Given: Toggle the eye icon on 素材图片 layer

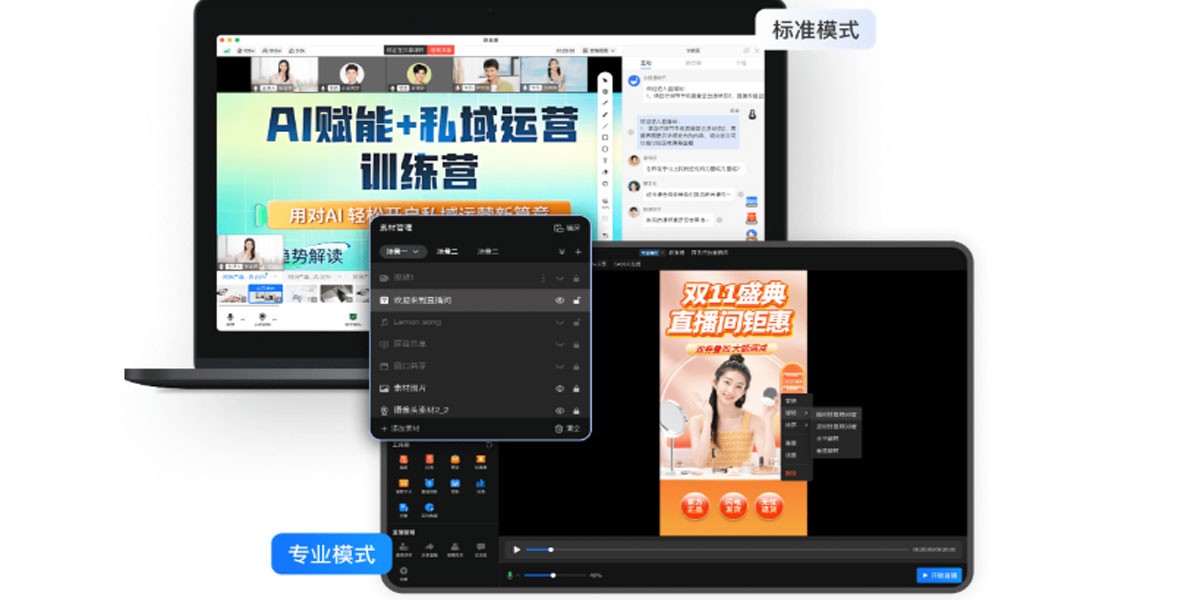Looking at the screenshot, I should click(x=559, y=388).
